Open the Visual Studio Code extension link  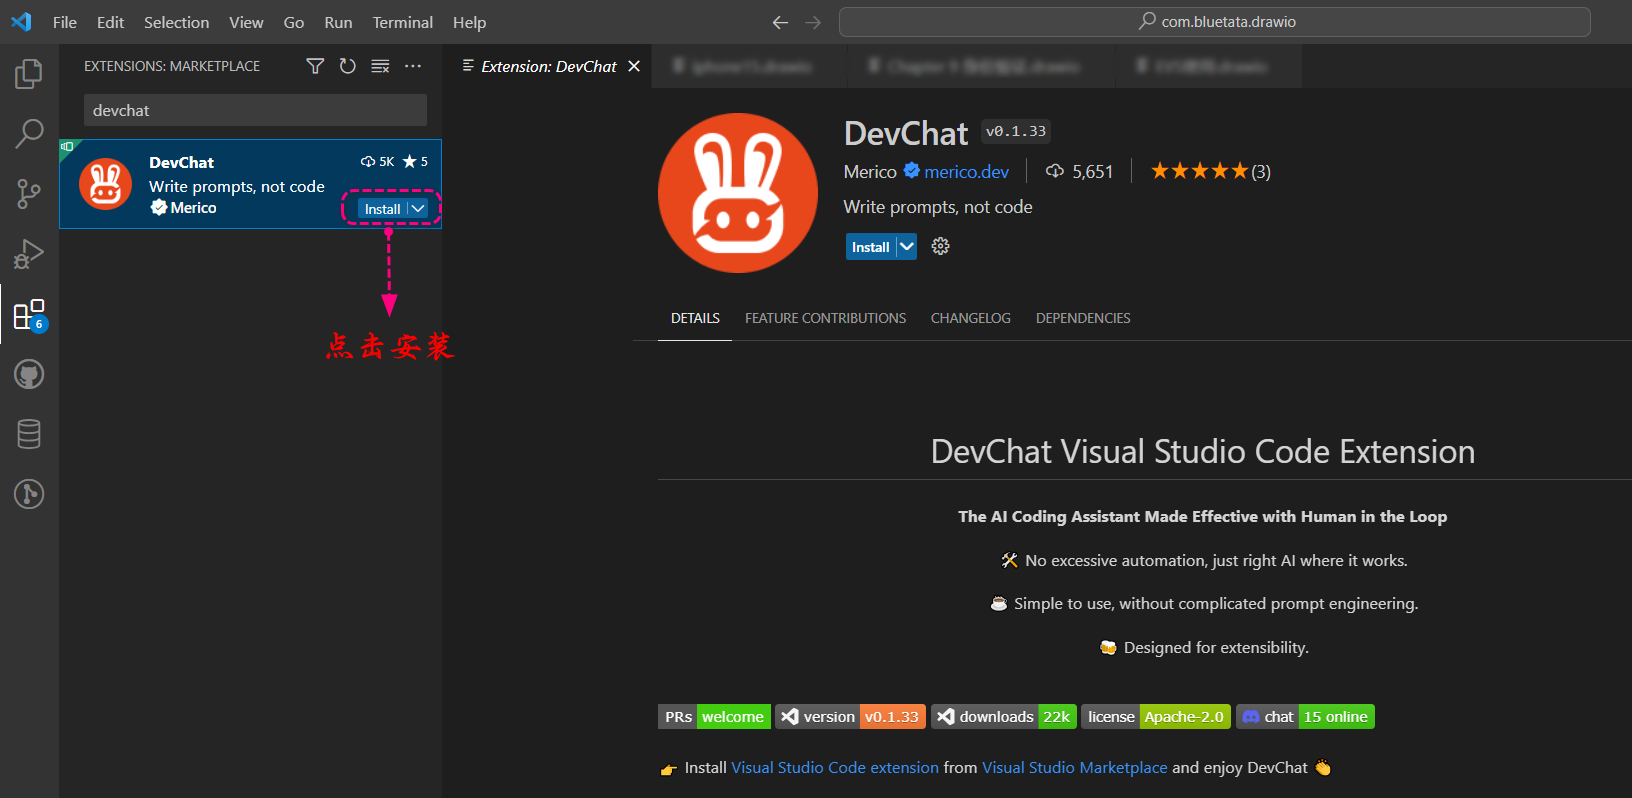click(835, 767)
